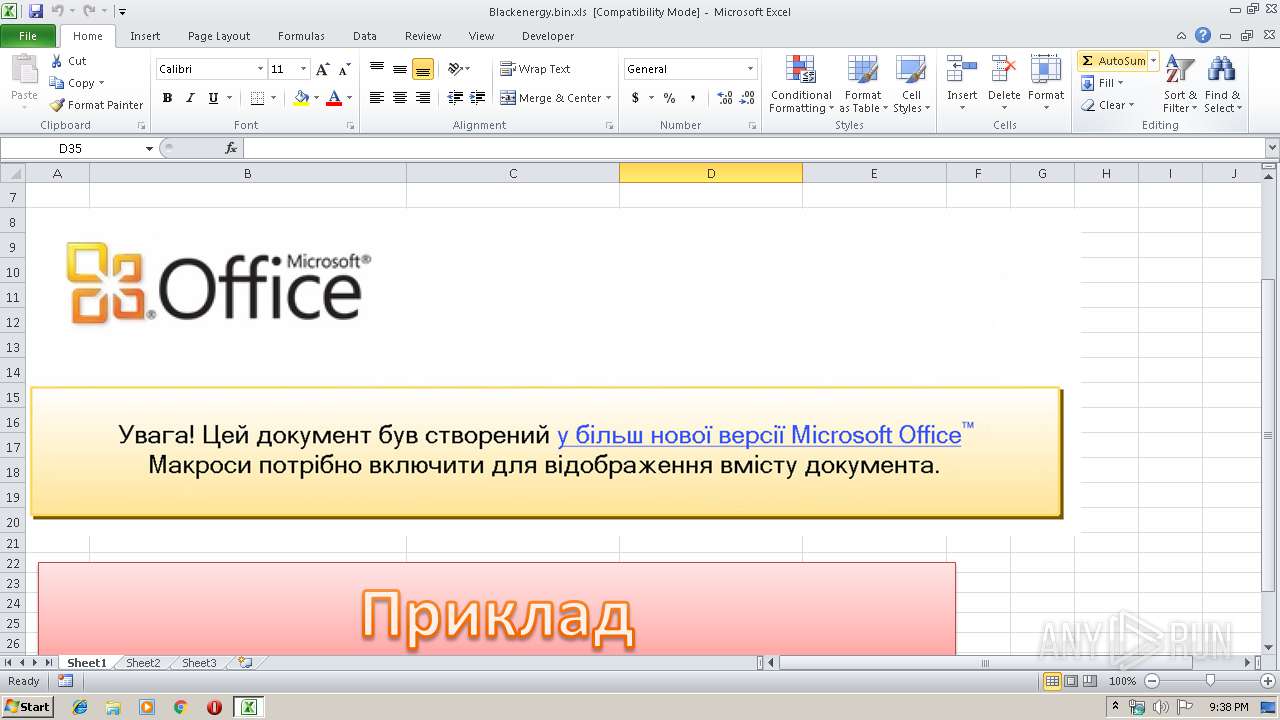This screenshot has height=720, width=1280.
Task: Click the Borders icon
Action: (257, 98)
